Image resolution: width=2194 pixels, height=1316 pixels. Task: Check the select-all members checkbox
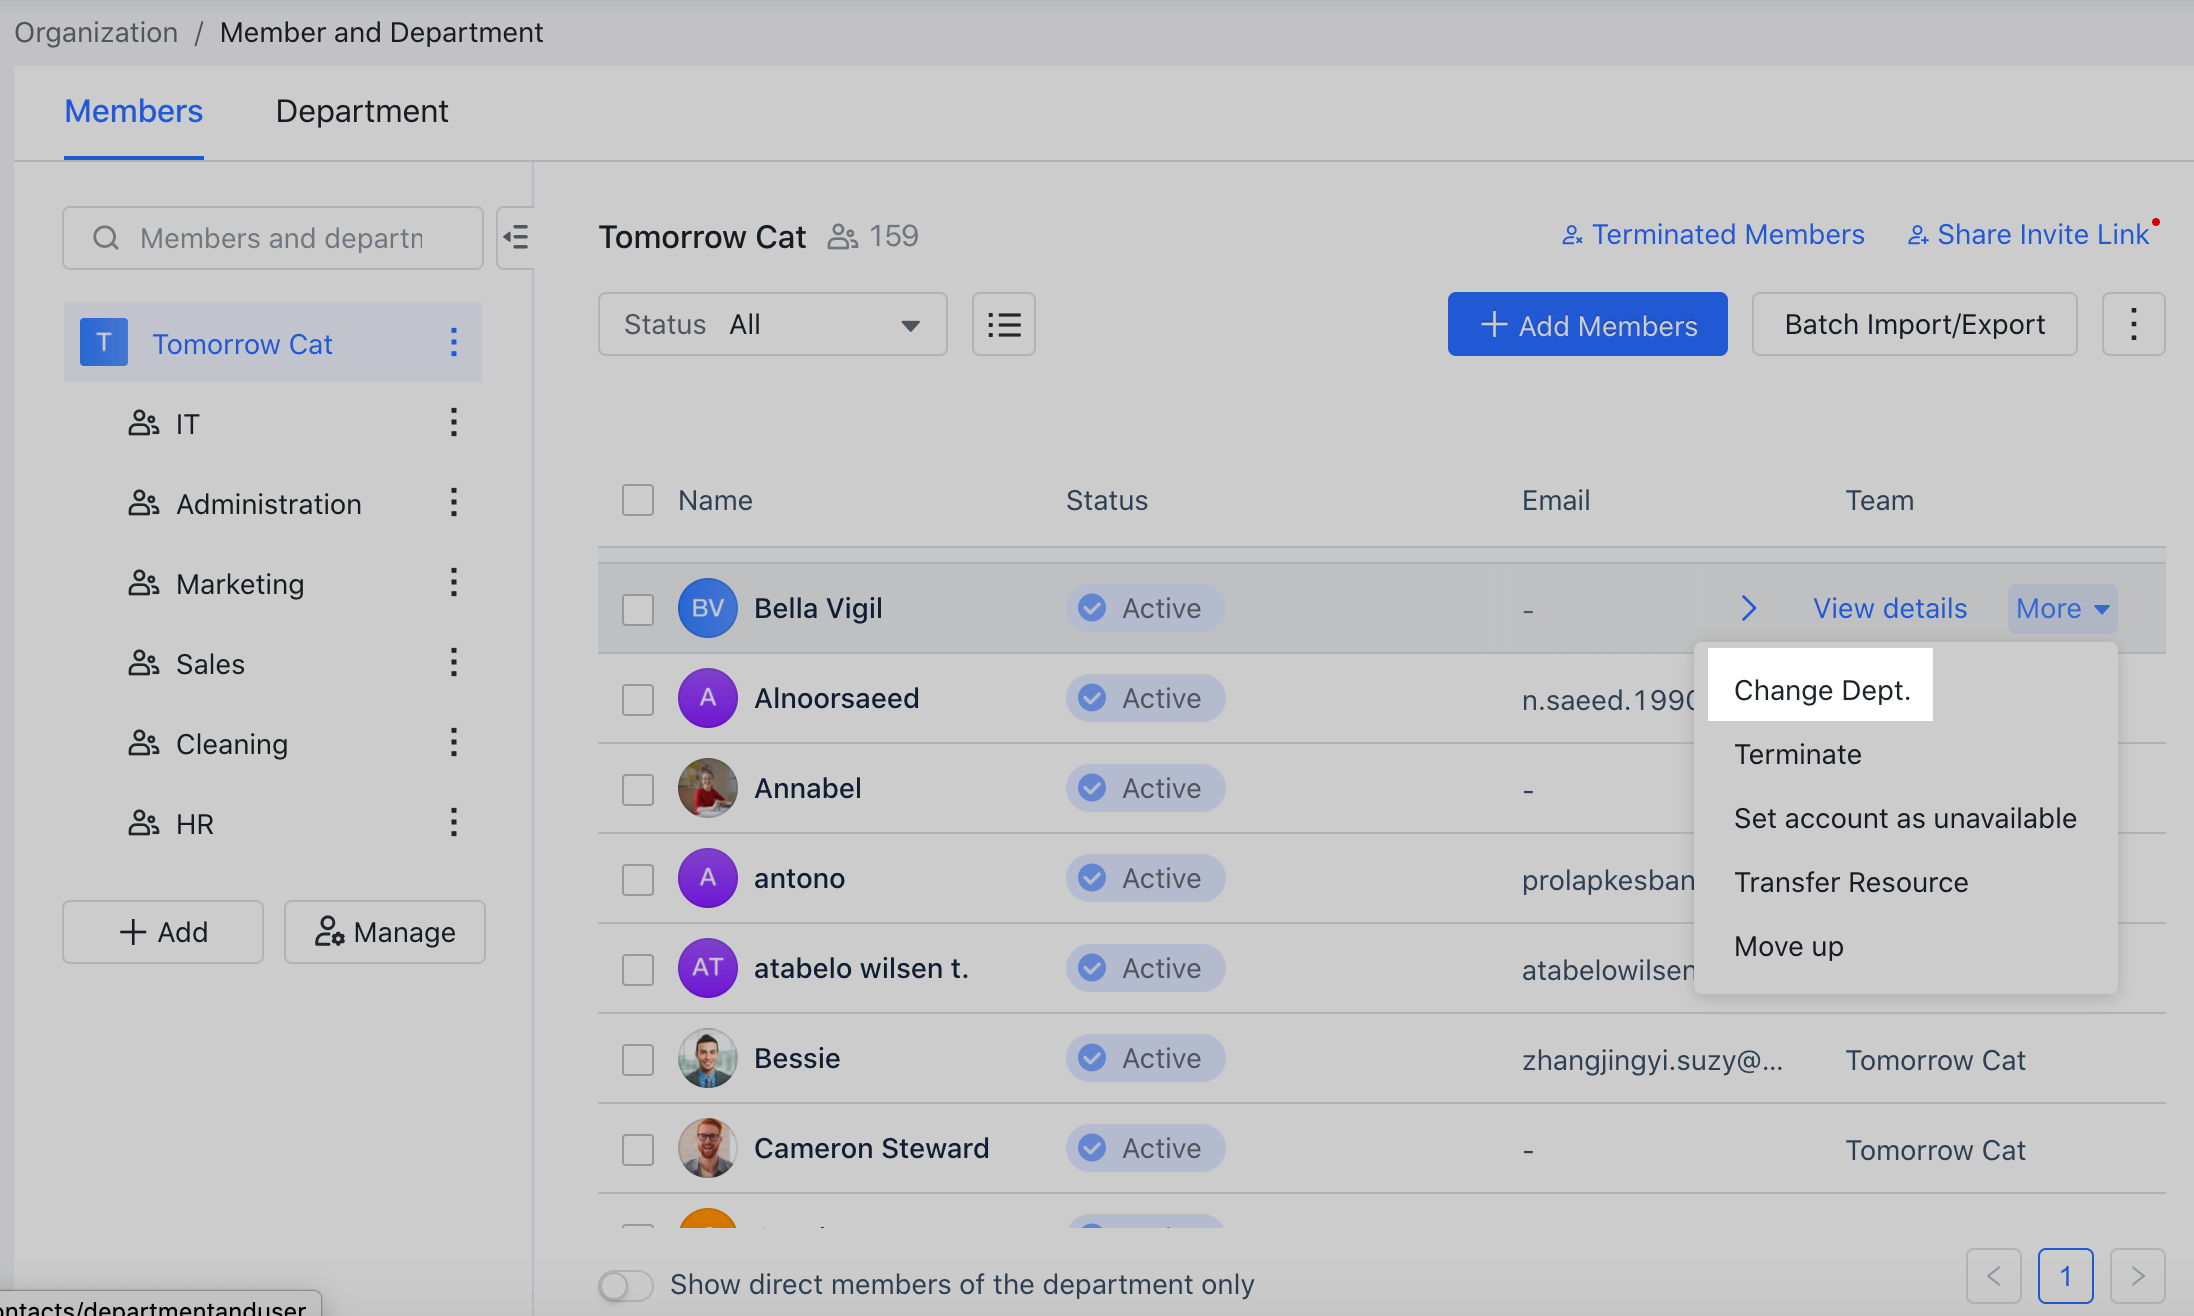point(637,499)
